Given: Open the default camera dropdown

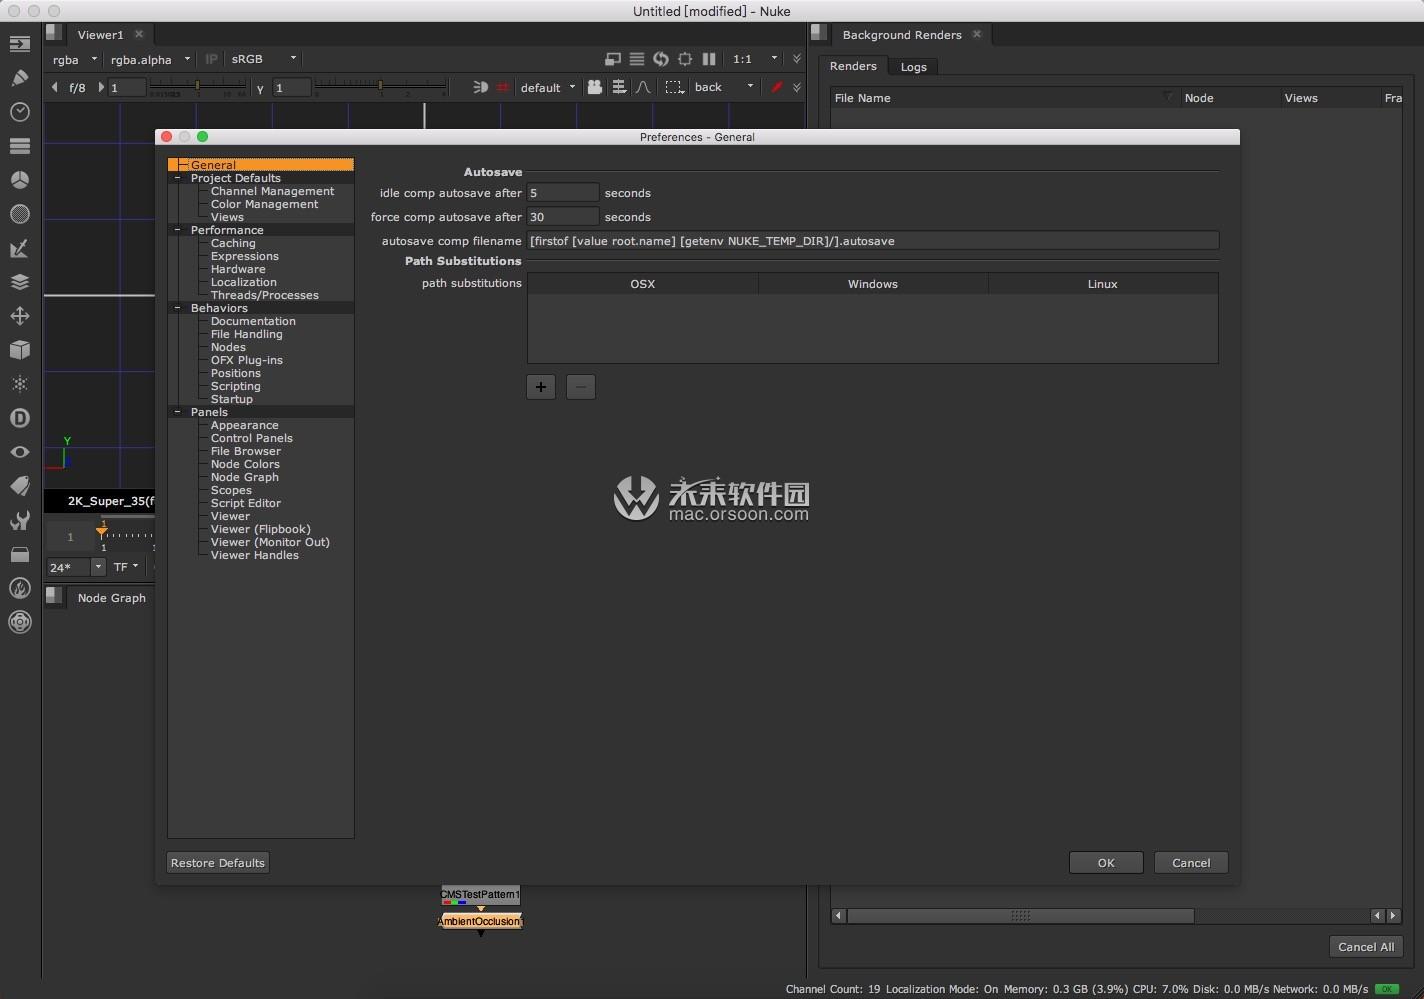Looking at the screenshot, I should pyautogui.click(x=548, y=87).
